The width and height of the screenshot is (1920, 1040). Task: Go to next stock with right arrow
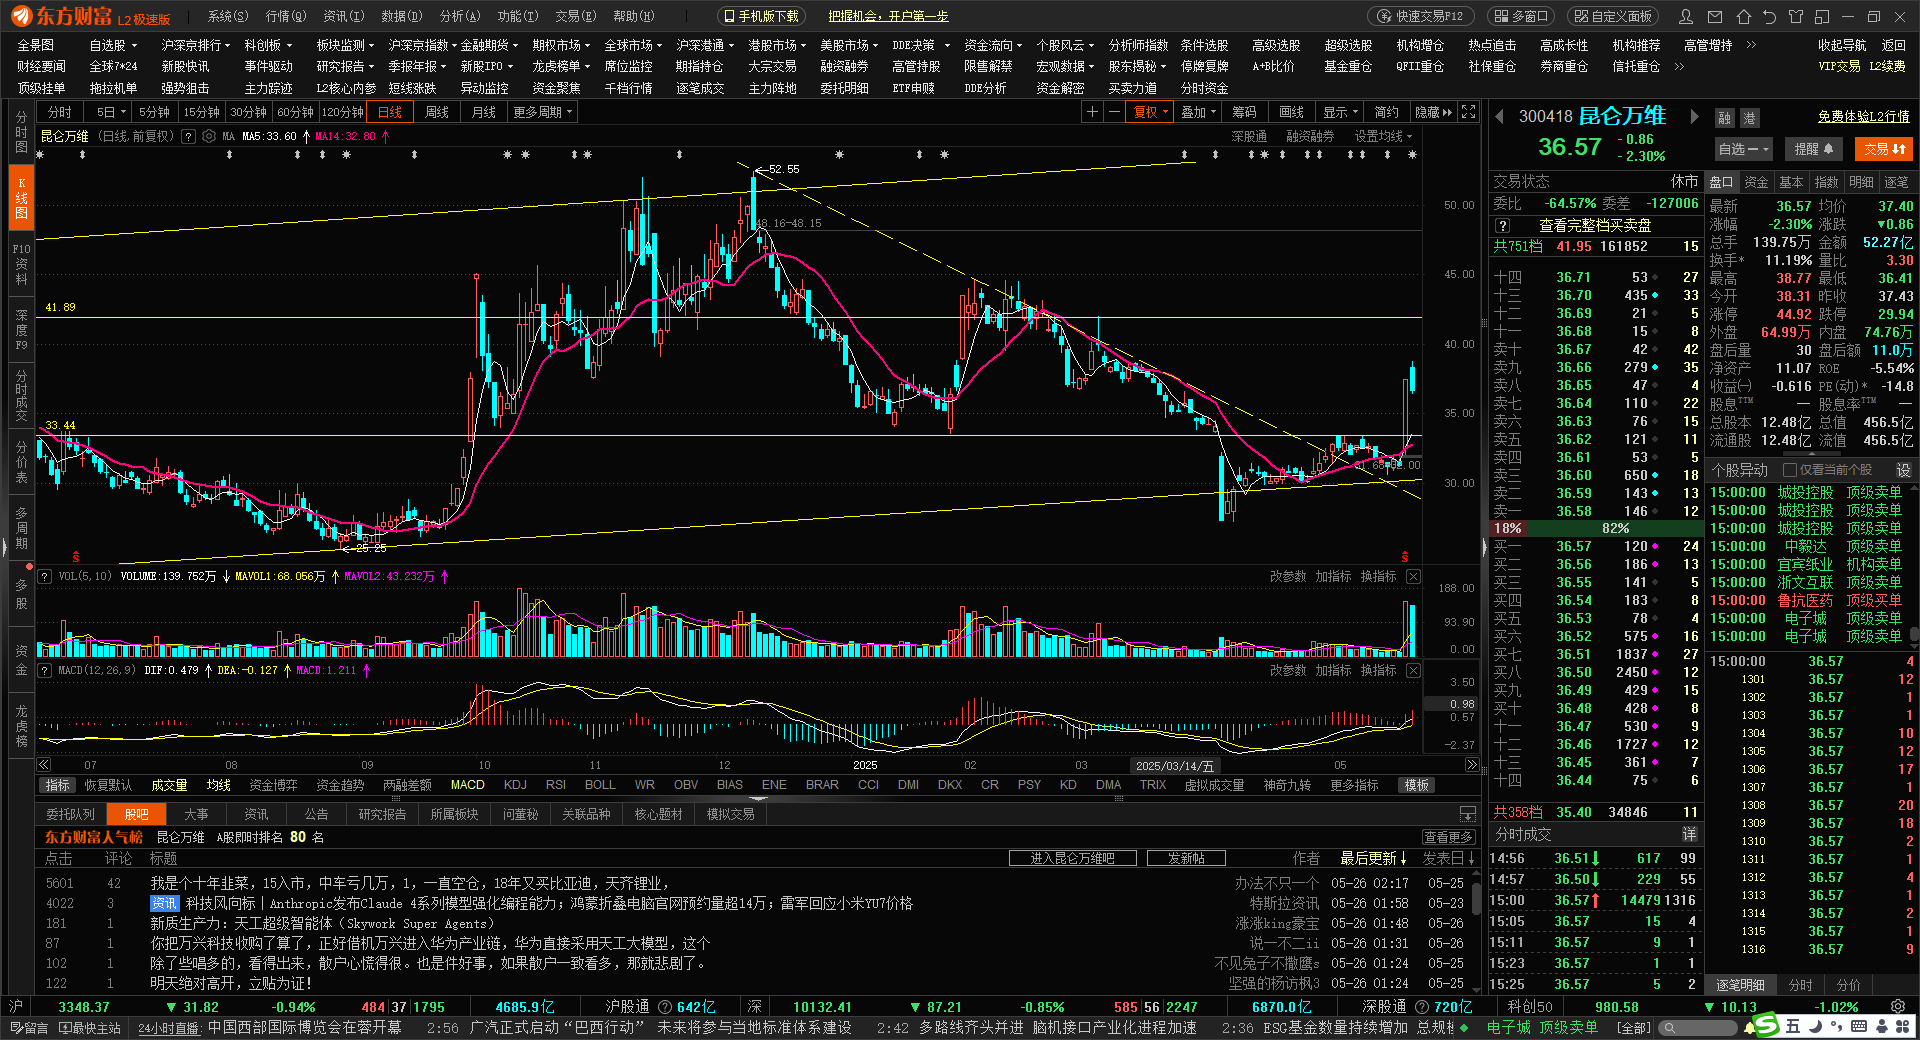[x=1694, y=117]
